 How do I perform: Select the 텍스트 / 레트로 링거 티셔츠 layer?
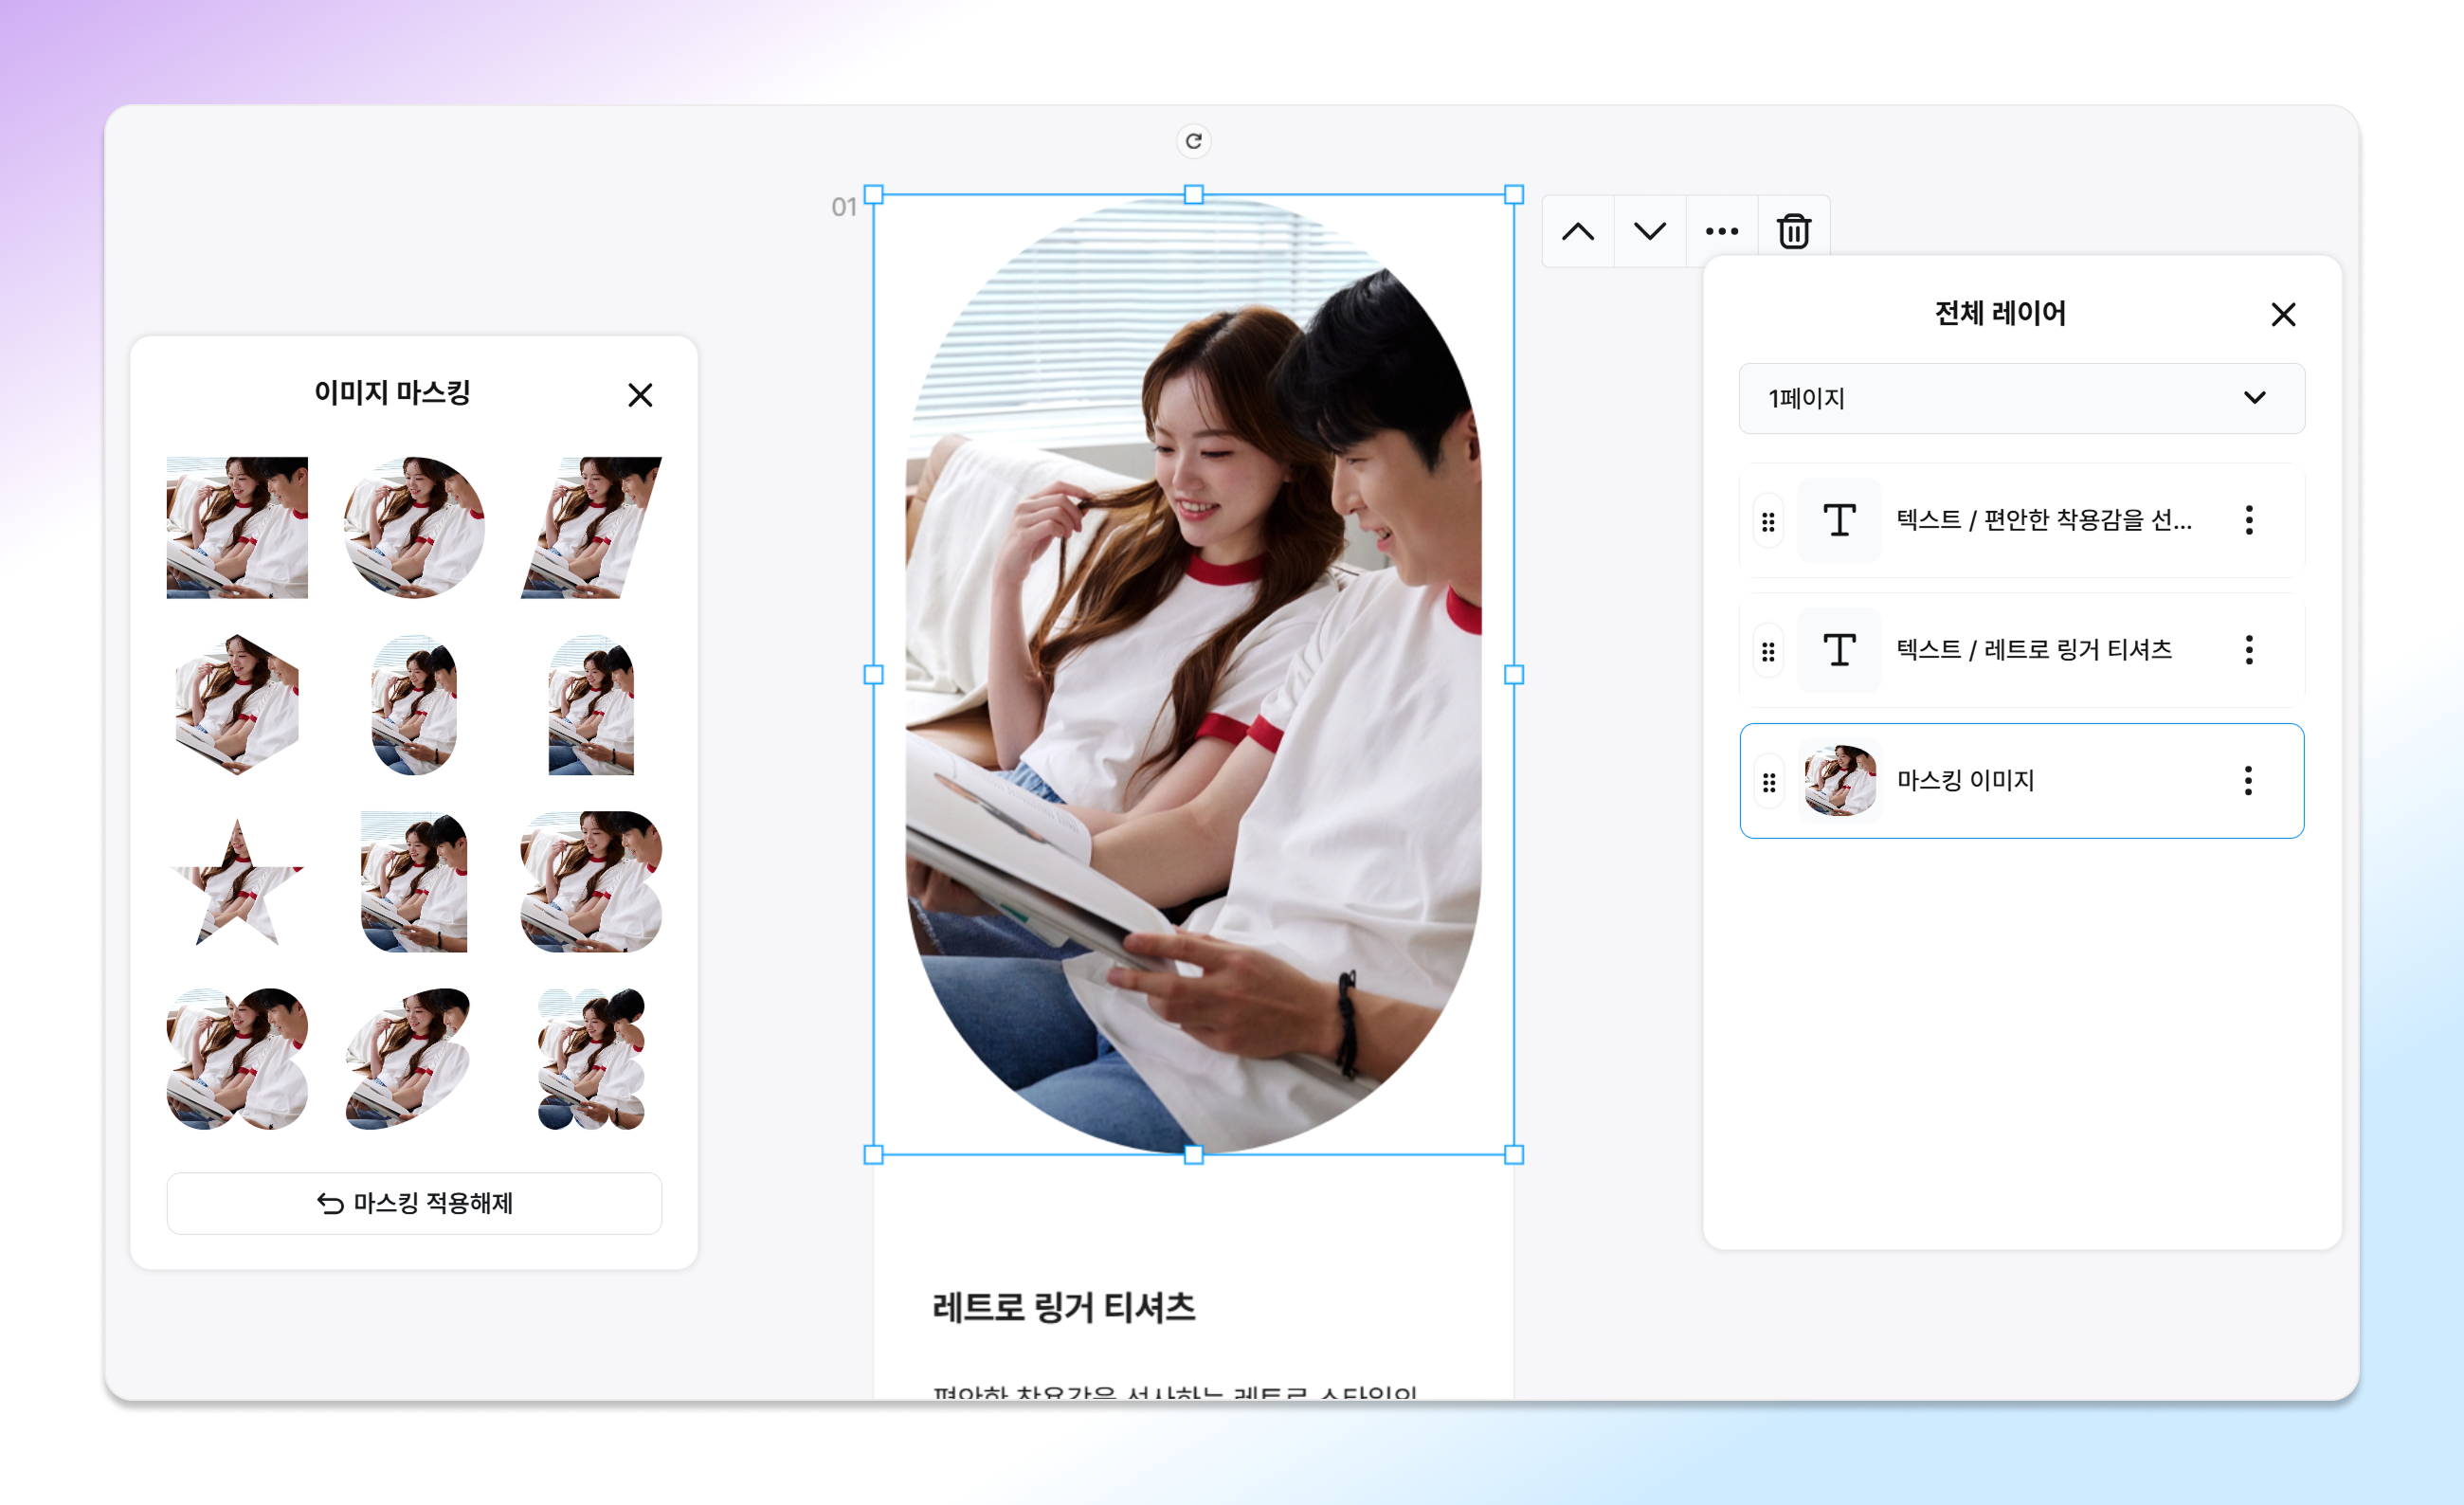click(x=2022, y=650)
